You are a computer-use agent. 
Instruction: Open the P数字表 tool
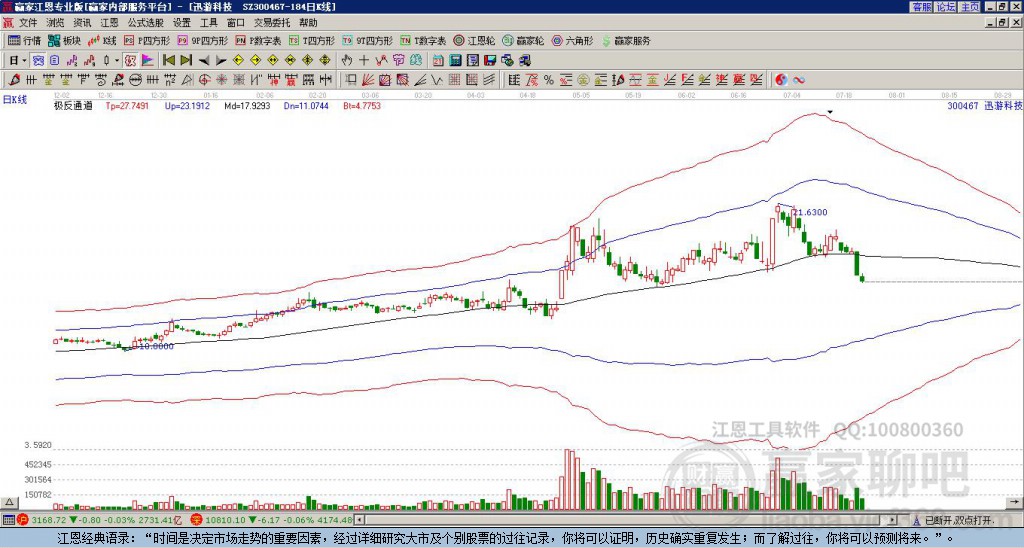tap(258, 40)
